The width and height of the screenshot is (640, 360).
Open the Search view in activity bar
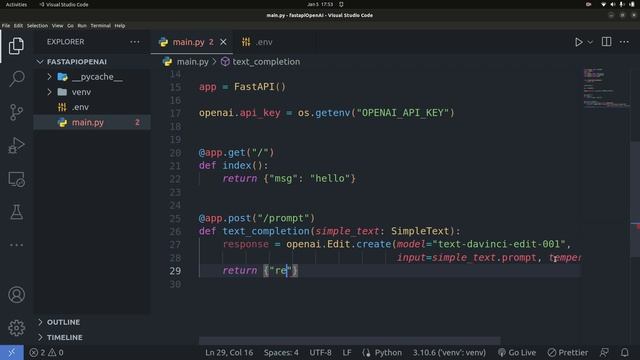click(x=16, y=78)
